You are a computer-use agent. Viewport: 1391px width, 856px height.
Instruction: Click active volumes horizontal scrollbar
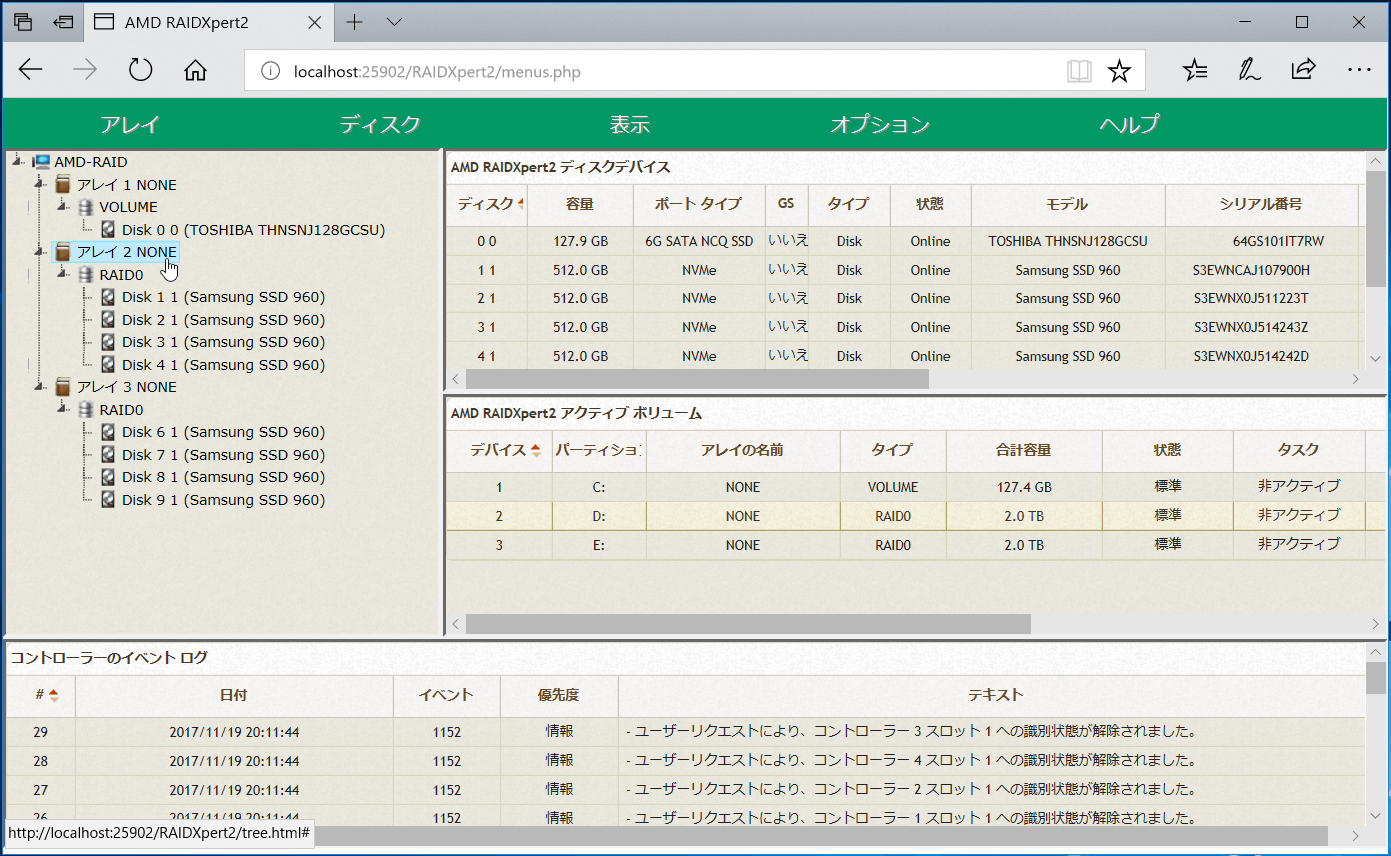[748, 624]
